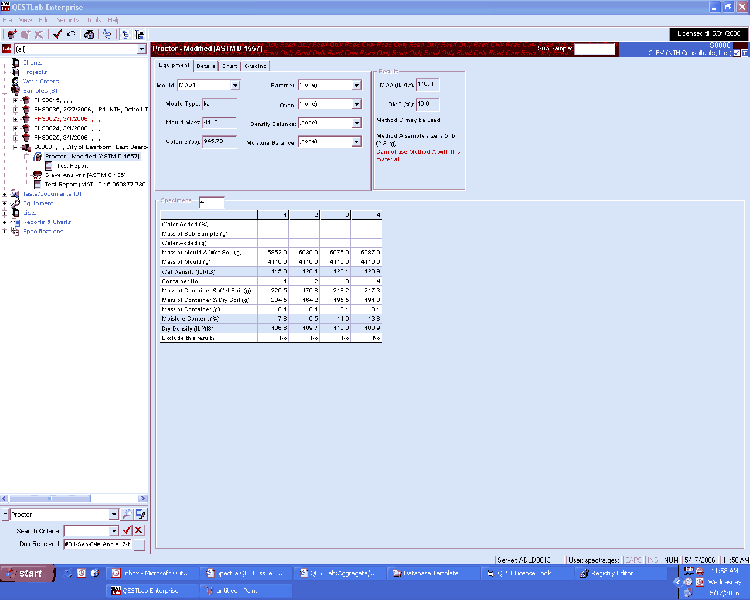Image resolution: width=750 pixels, height=600 pixels.
Task: Open the Rammer dropdown
Action: pos(356,85)
